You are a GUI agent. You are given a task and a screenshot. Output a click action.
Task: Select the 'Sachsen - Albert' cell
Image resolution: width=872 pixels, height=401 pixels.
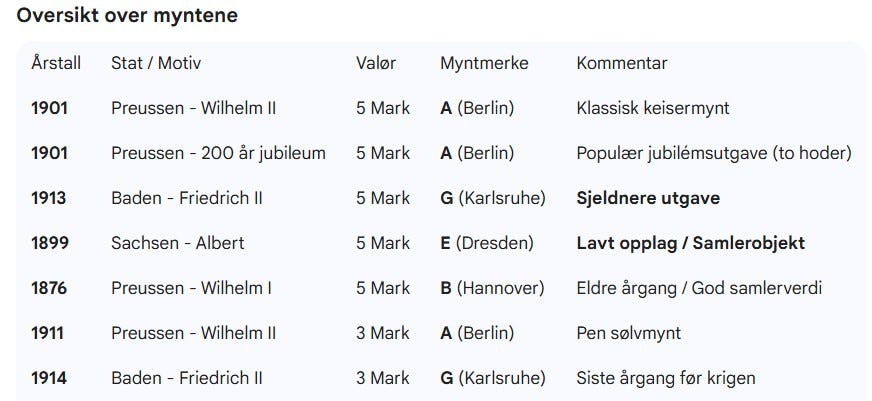[x=178, y=243]
